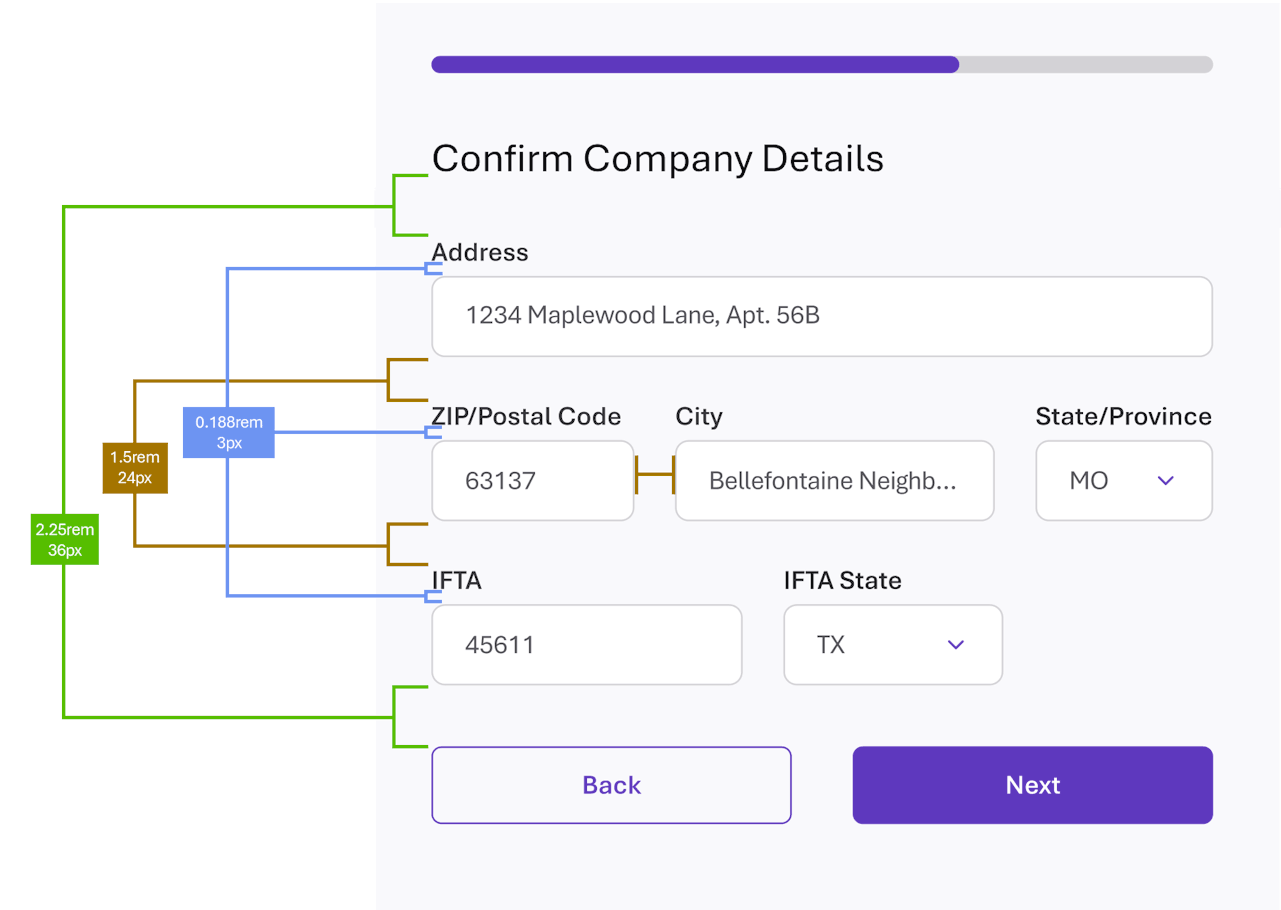This screenshot has height=910, width=1281.
Task: Click the IFTA label above 45611
Action: [x=457, y=581]
